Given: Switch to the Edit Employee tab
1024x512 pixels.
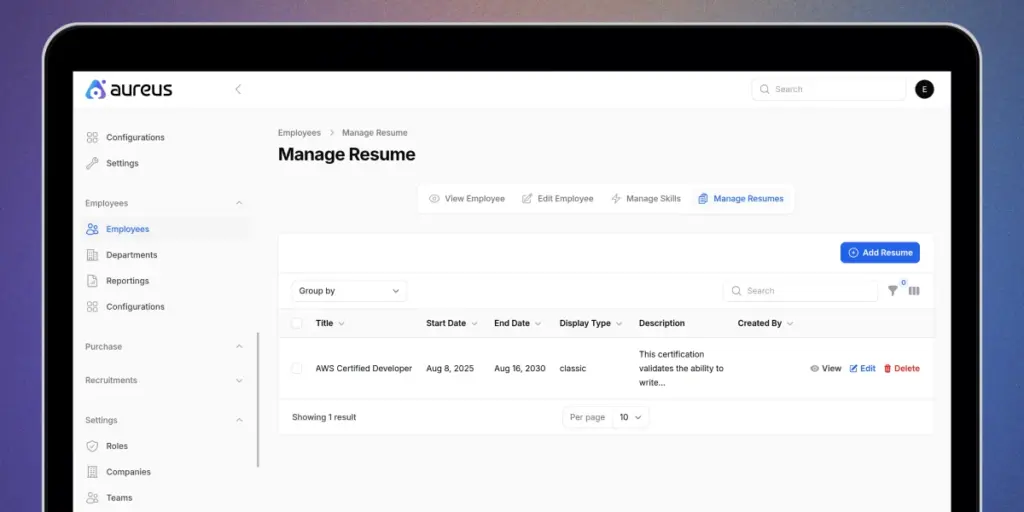Looking at the screenshot, I should [557, 199].
